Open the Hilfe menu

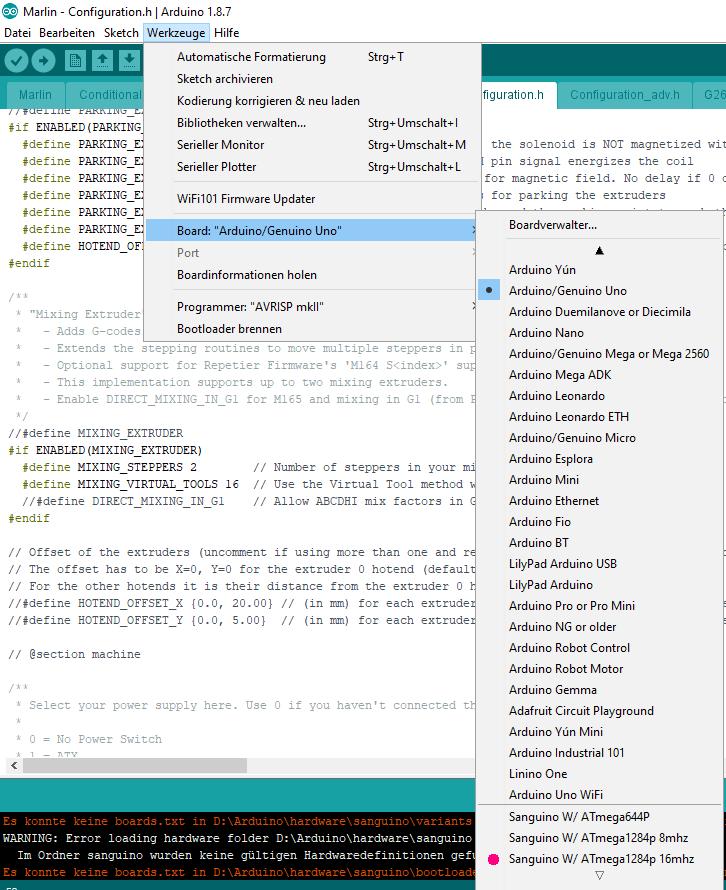(226, 33)
